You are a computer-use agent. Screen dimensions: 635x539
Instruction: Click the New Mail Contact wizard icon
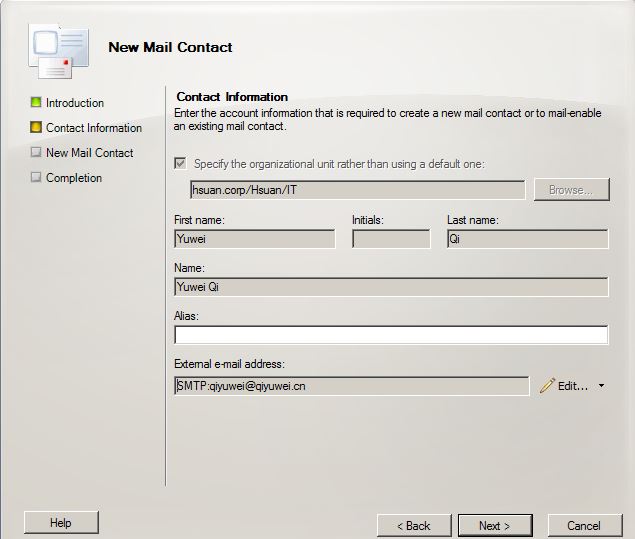(59, 51)
